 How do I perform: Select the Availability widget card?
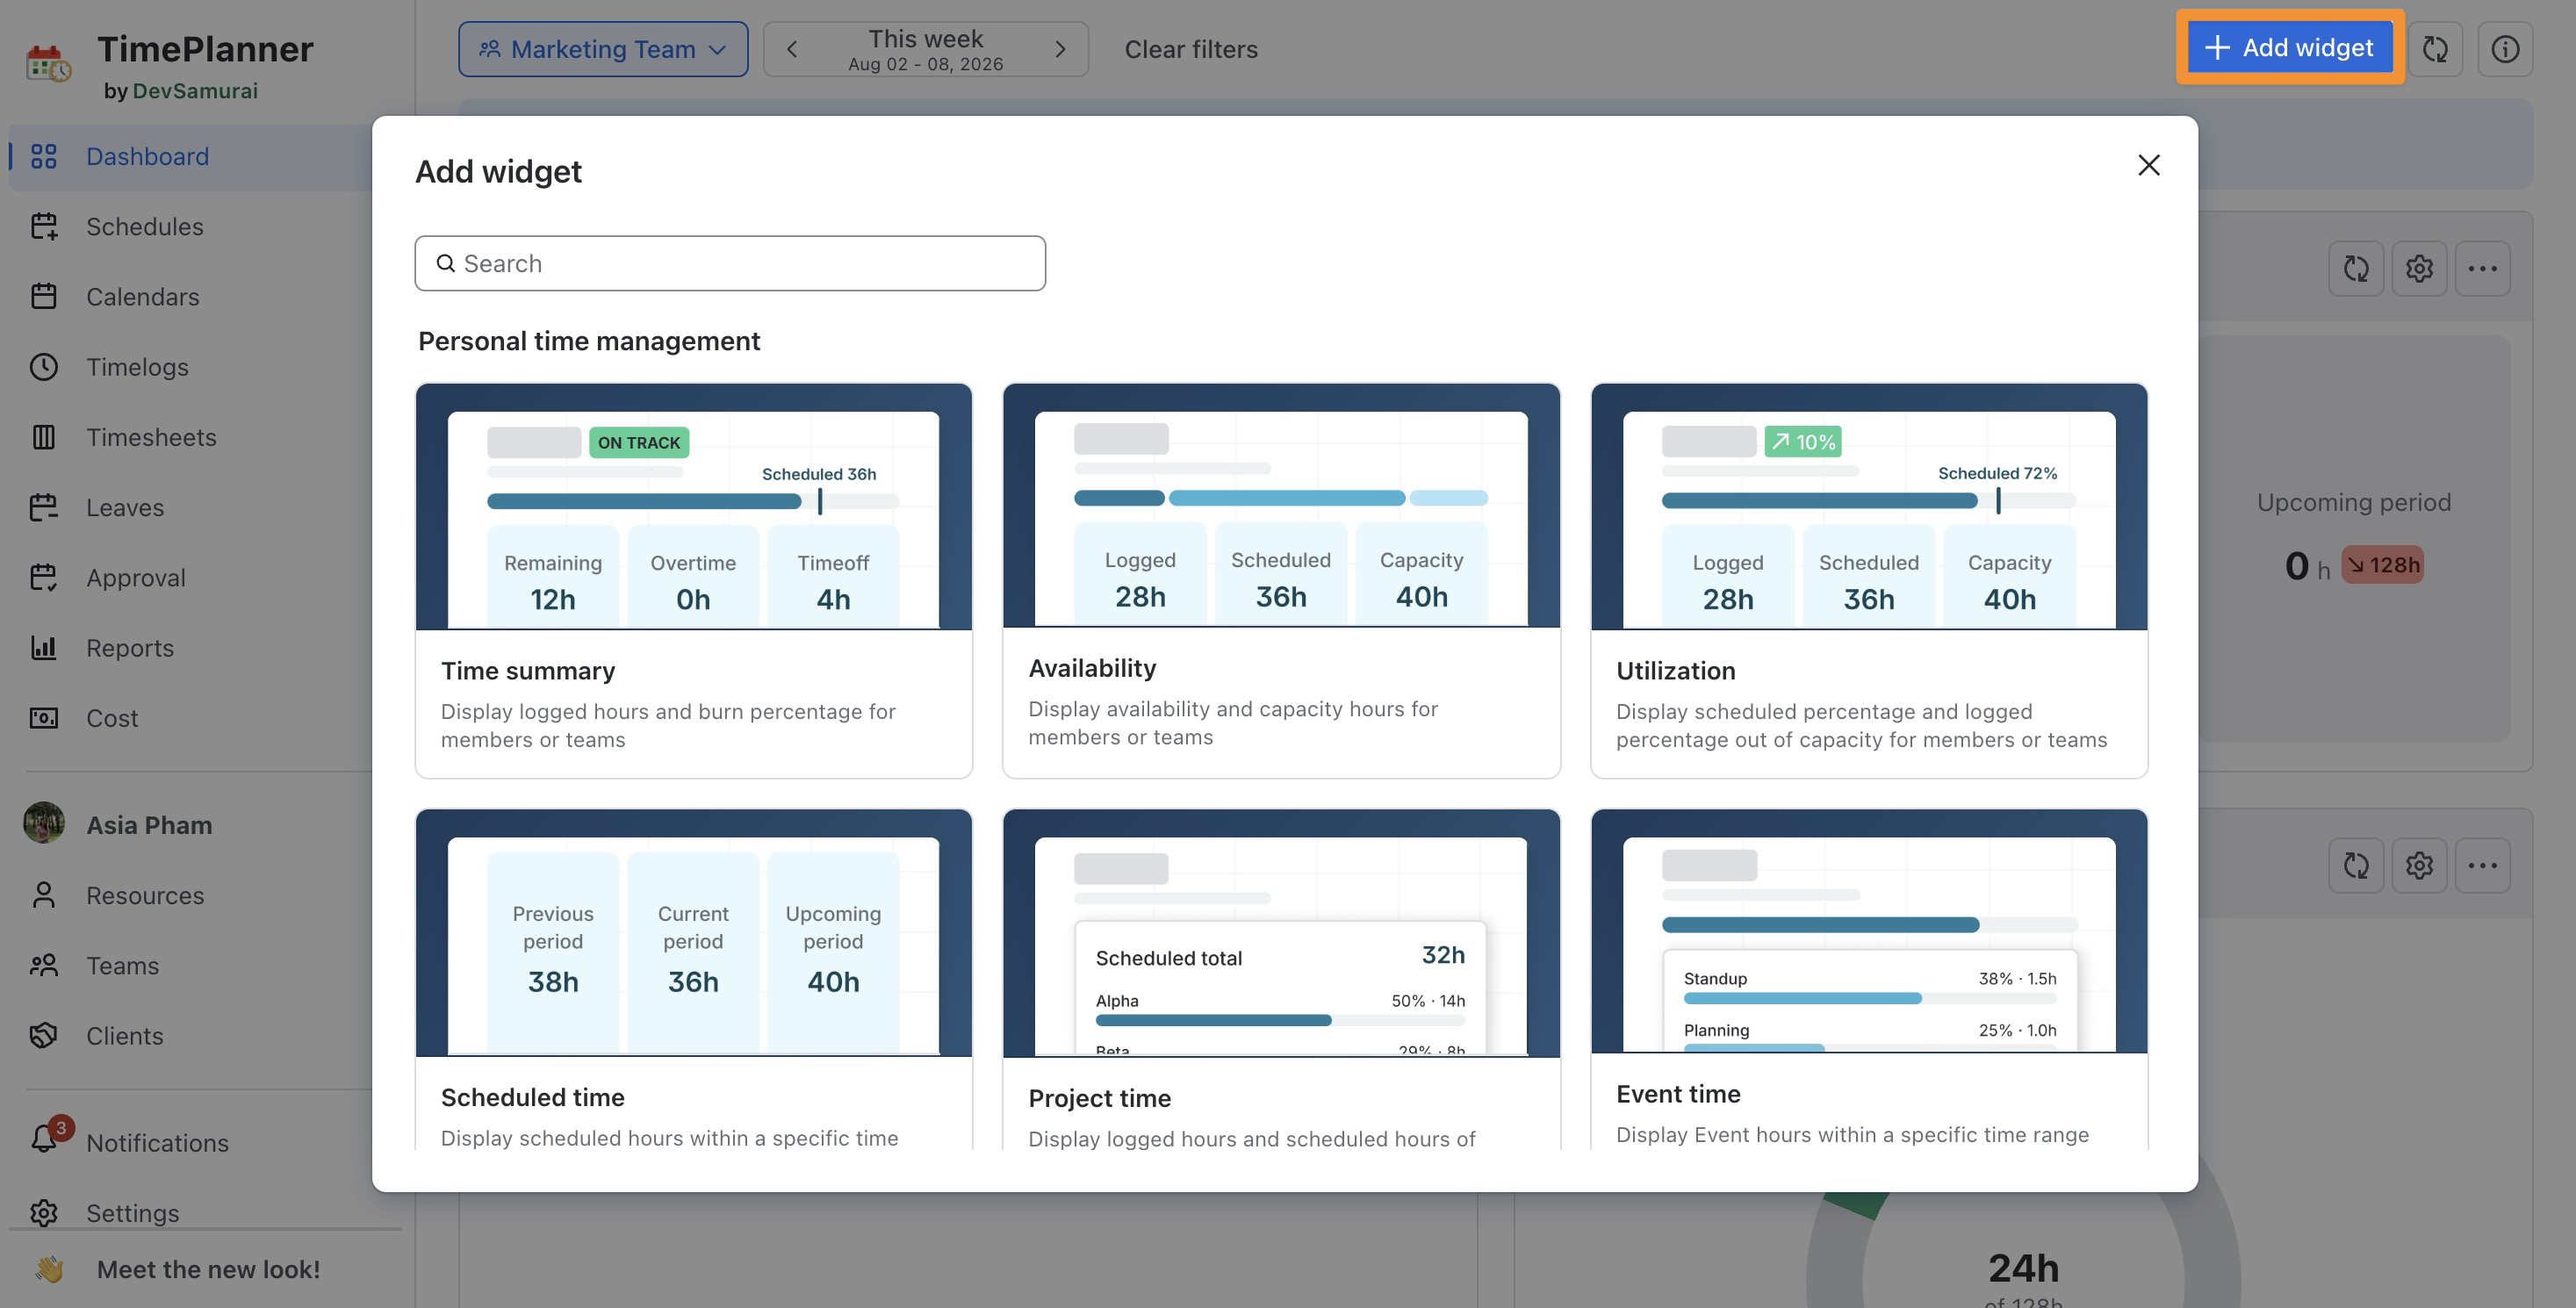[1281, 580]
